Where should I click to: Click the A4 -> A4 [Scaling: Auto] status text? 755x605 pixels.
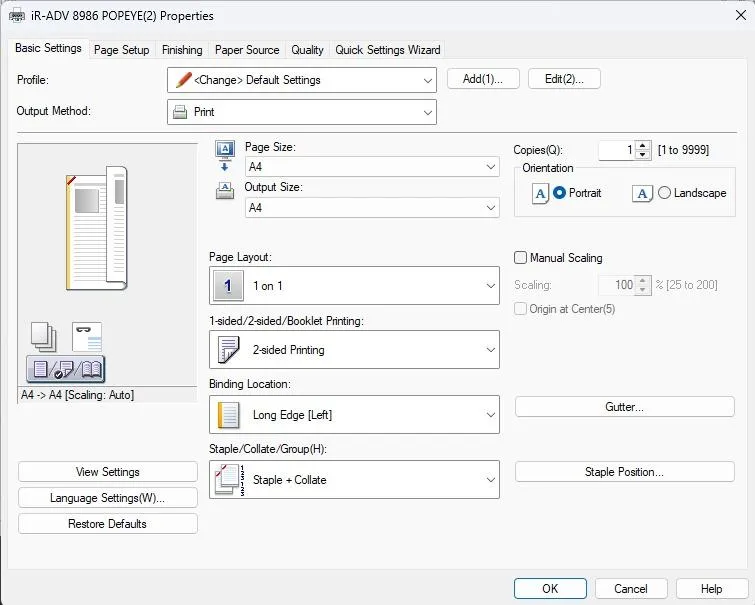(78, 395)
